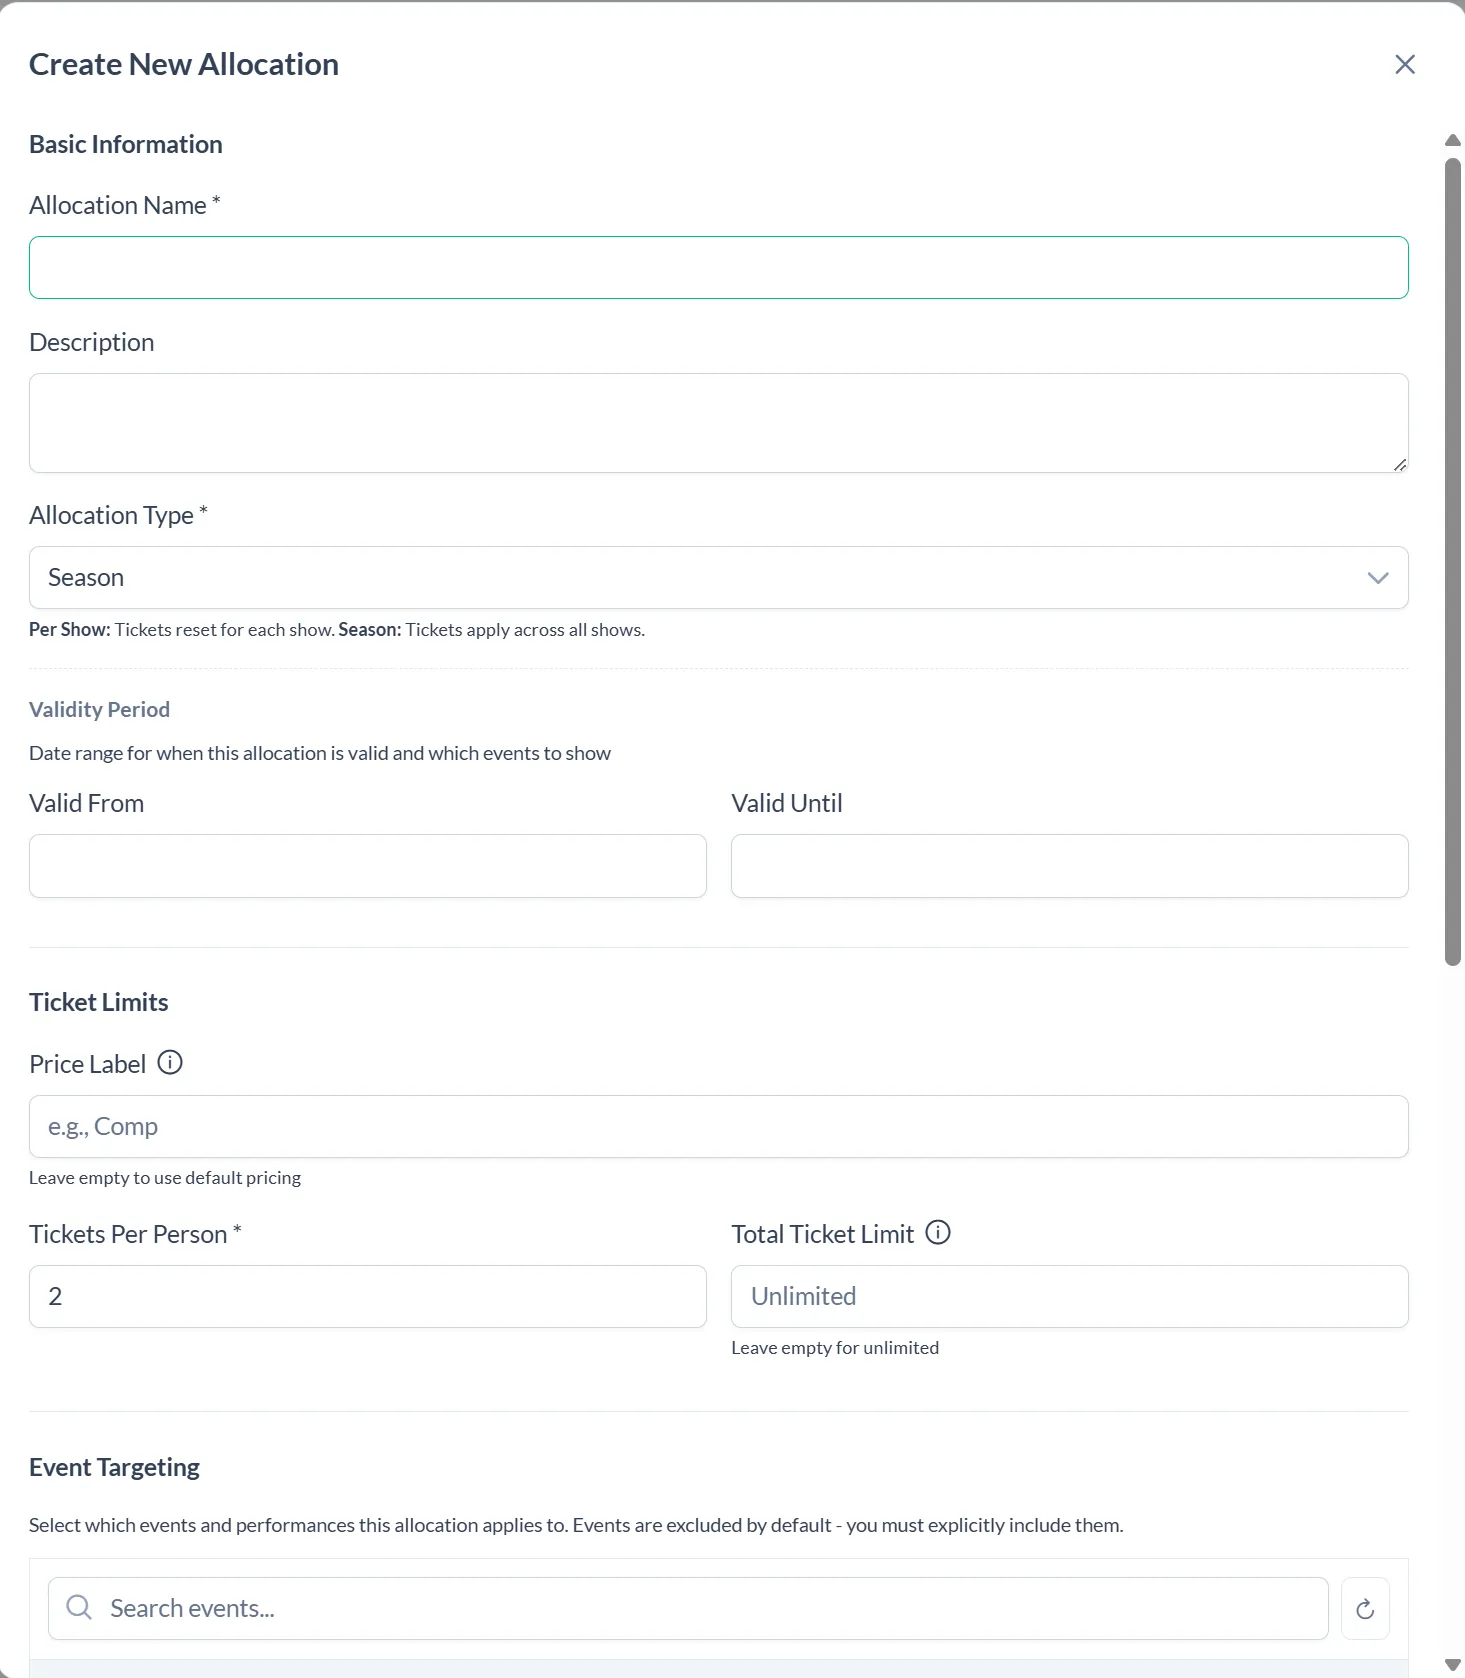Focus the Allocation Name input field
Image resolution: width=1465 pixels, height=1678 pixels.
coord(719,268)
